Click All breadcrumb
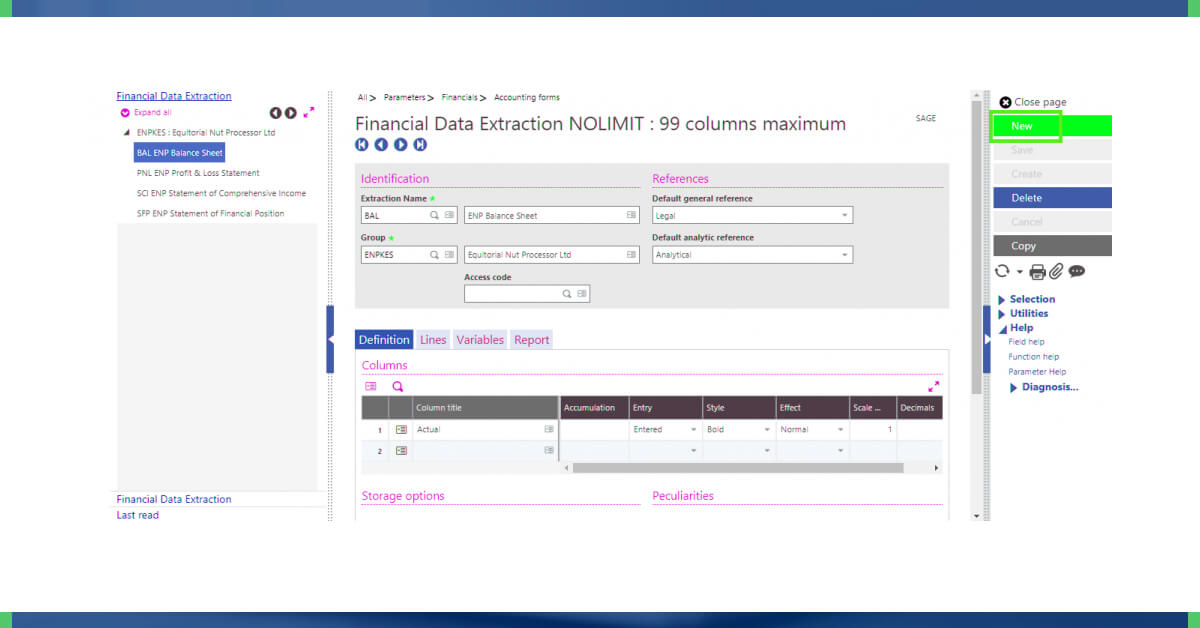Image resolution: width=1200 pixels, height=628 pixels. (x=362, y=97)
